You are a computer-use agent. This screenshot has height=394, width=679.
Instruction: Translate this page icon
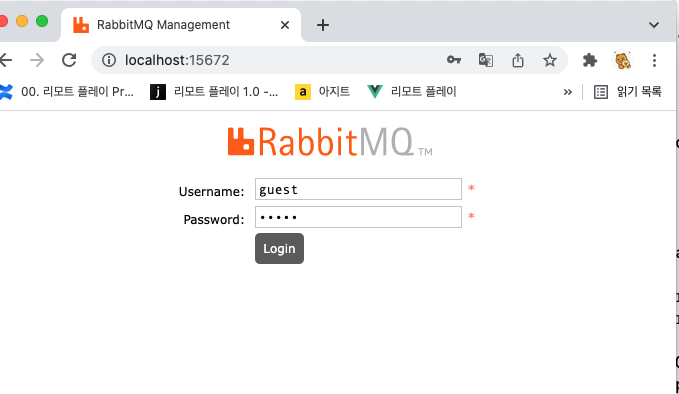(x=486, y=60)
